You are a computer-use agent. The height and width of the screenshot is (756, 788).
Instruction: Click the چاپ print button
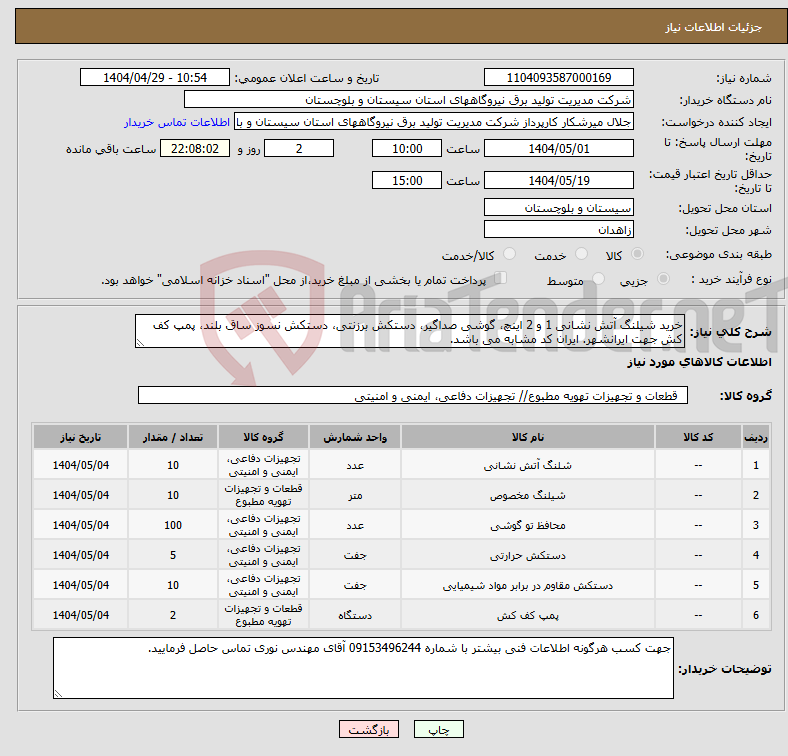pos(439,729)
